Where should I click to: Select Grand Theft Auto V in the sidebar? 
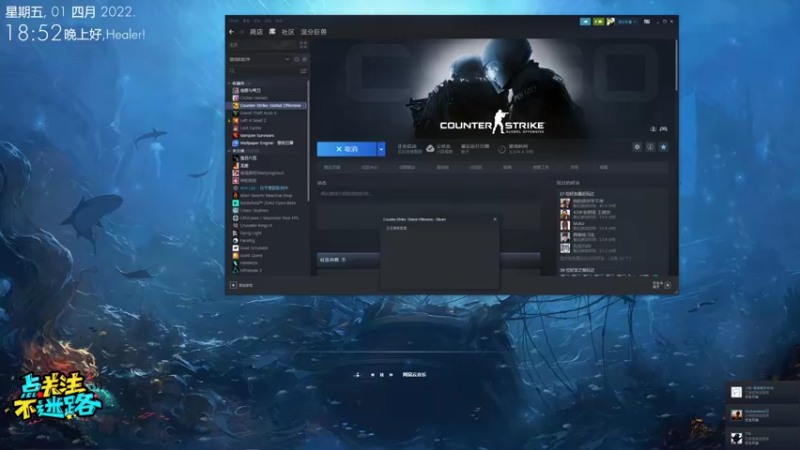[x=258, y=113]
